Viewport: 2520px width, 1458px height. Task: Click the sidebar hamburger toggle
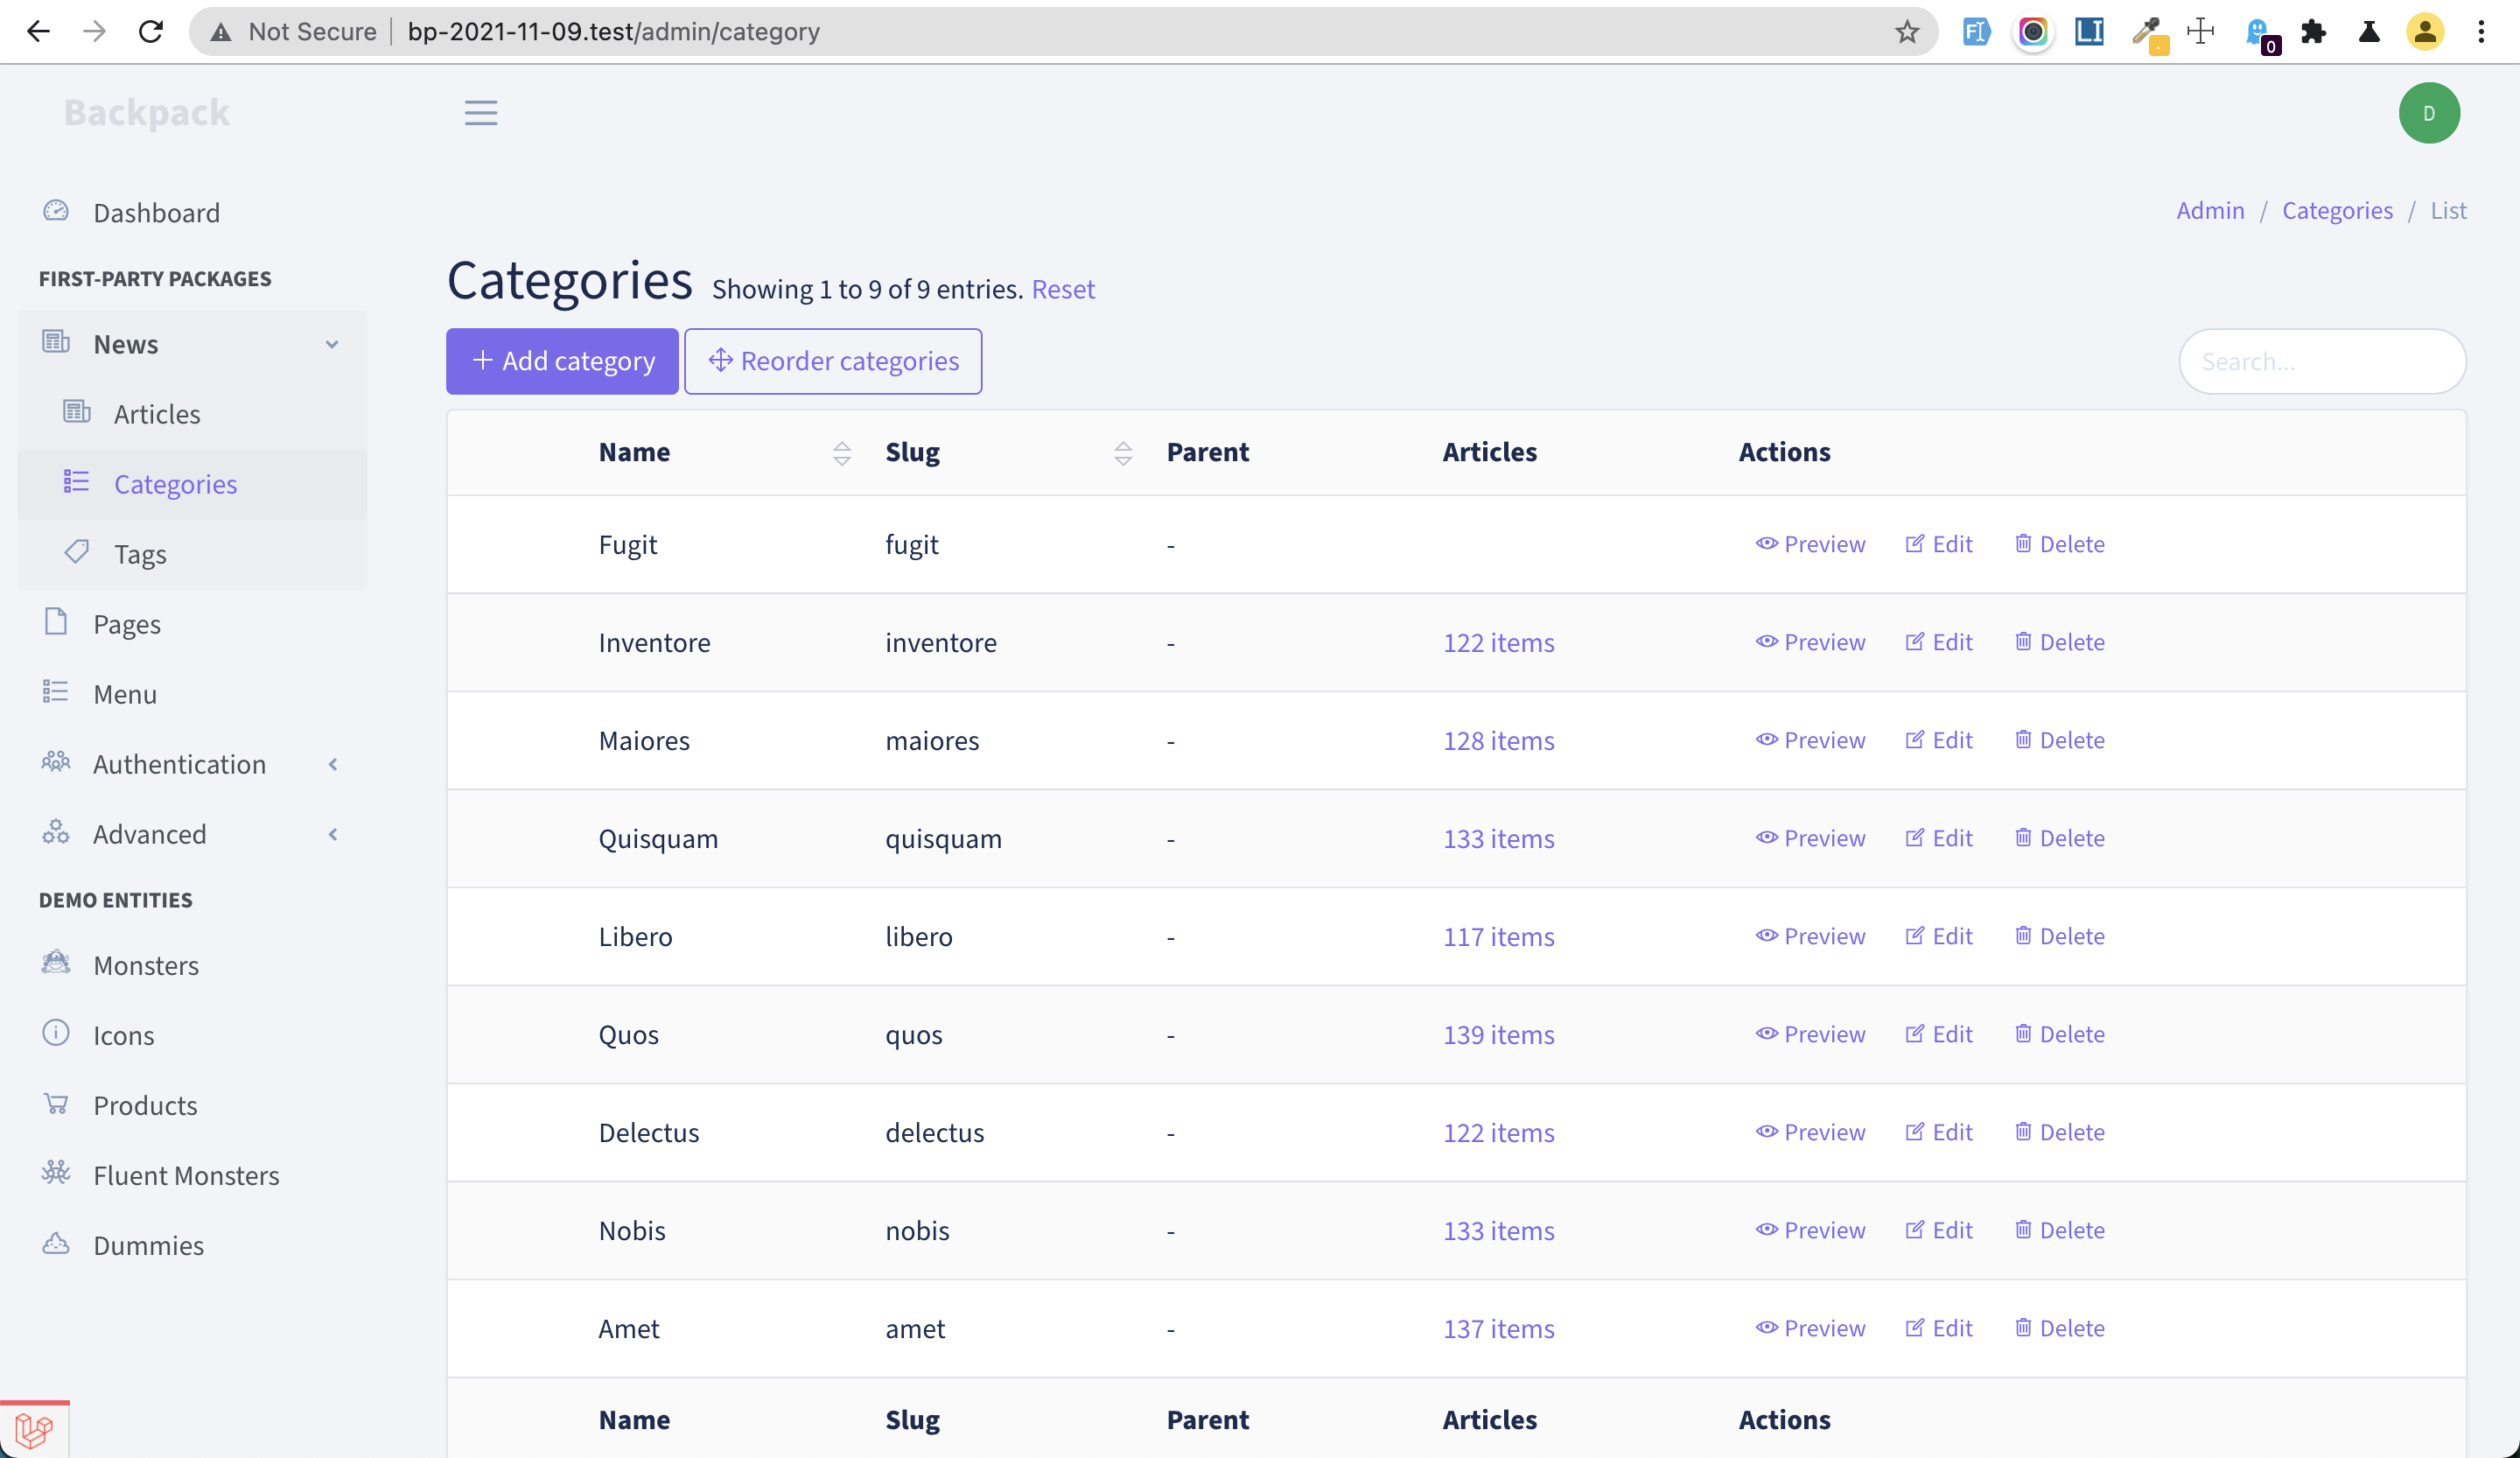click(480, 112)
